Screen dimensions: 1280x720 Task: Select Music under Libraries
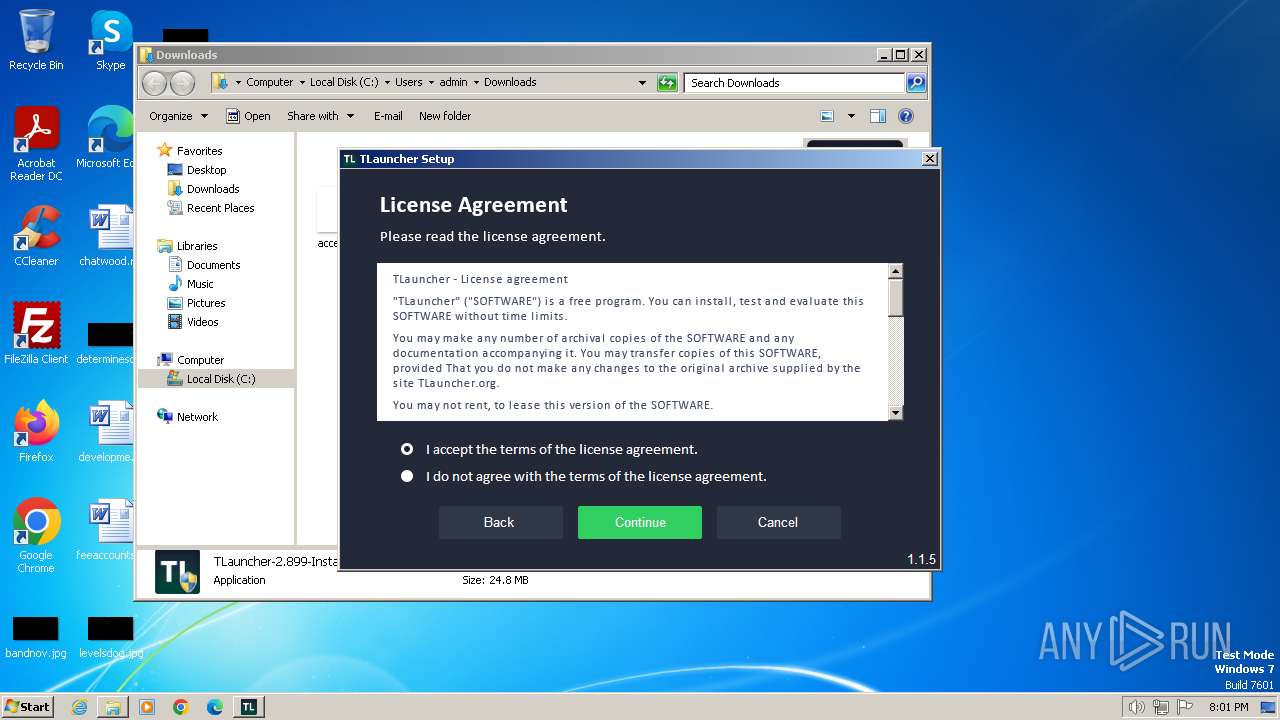(200, 284)
